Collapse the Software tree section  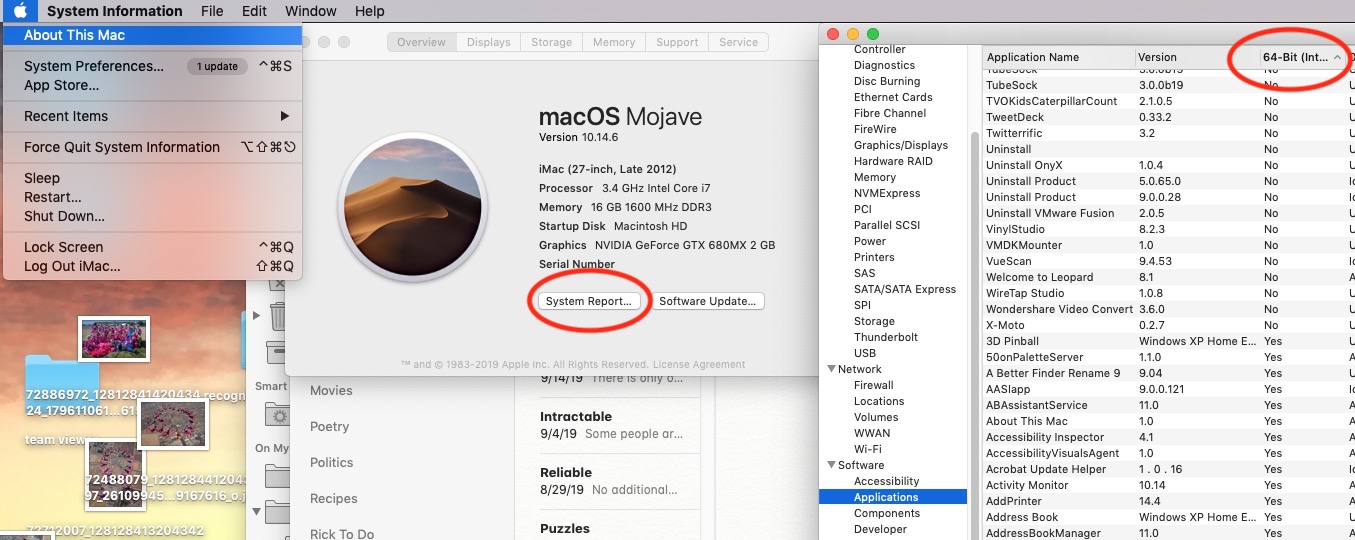830,465
